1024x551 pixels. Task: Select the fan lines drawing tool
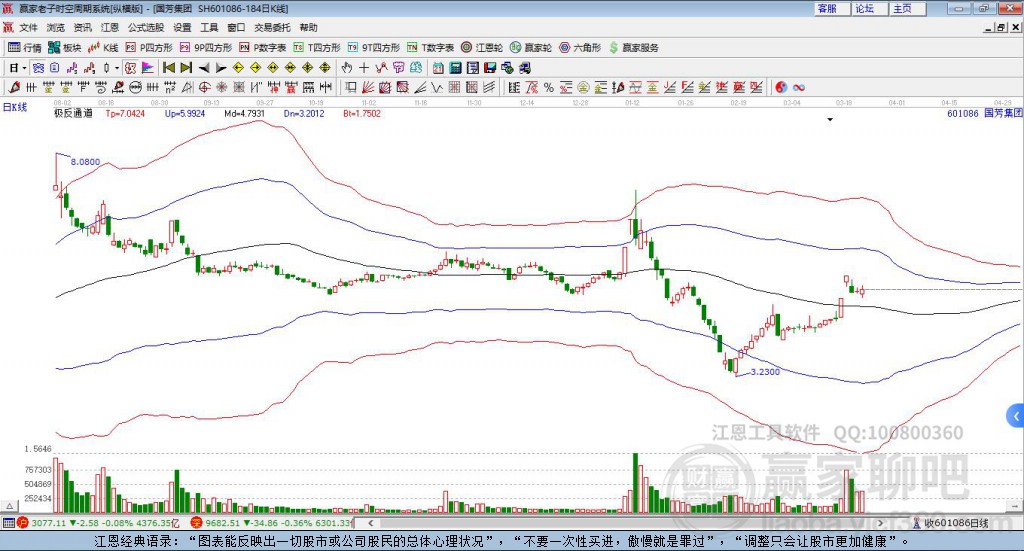[368, 87]
